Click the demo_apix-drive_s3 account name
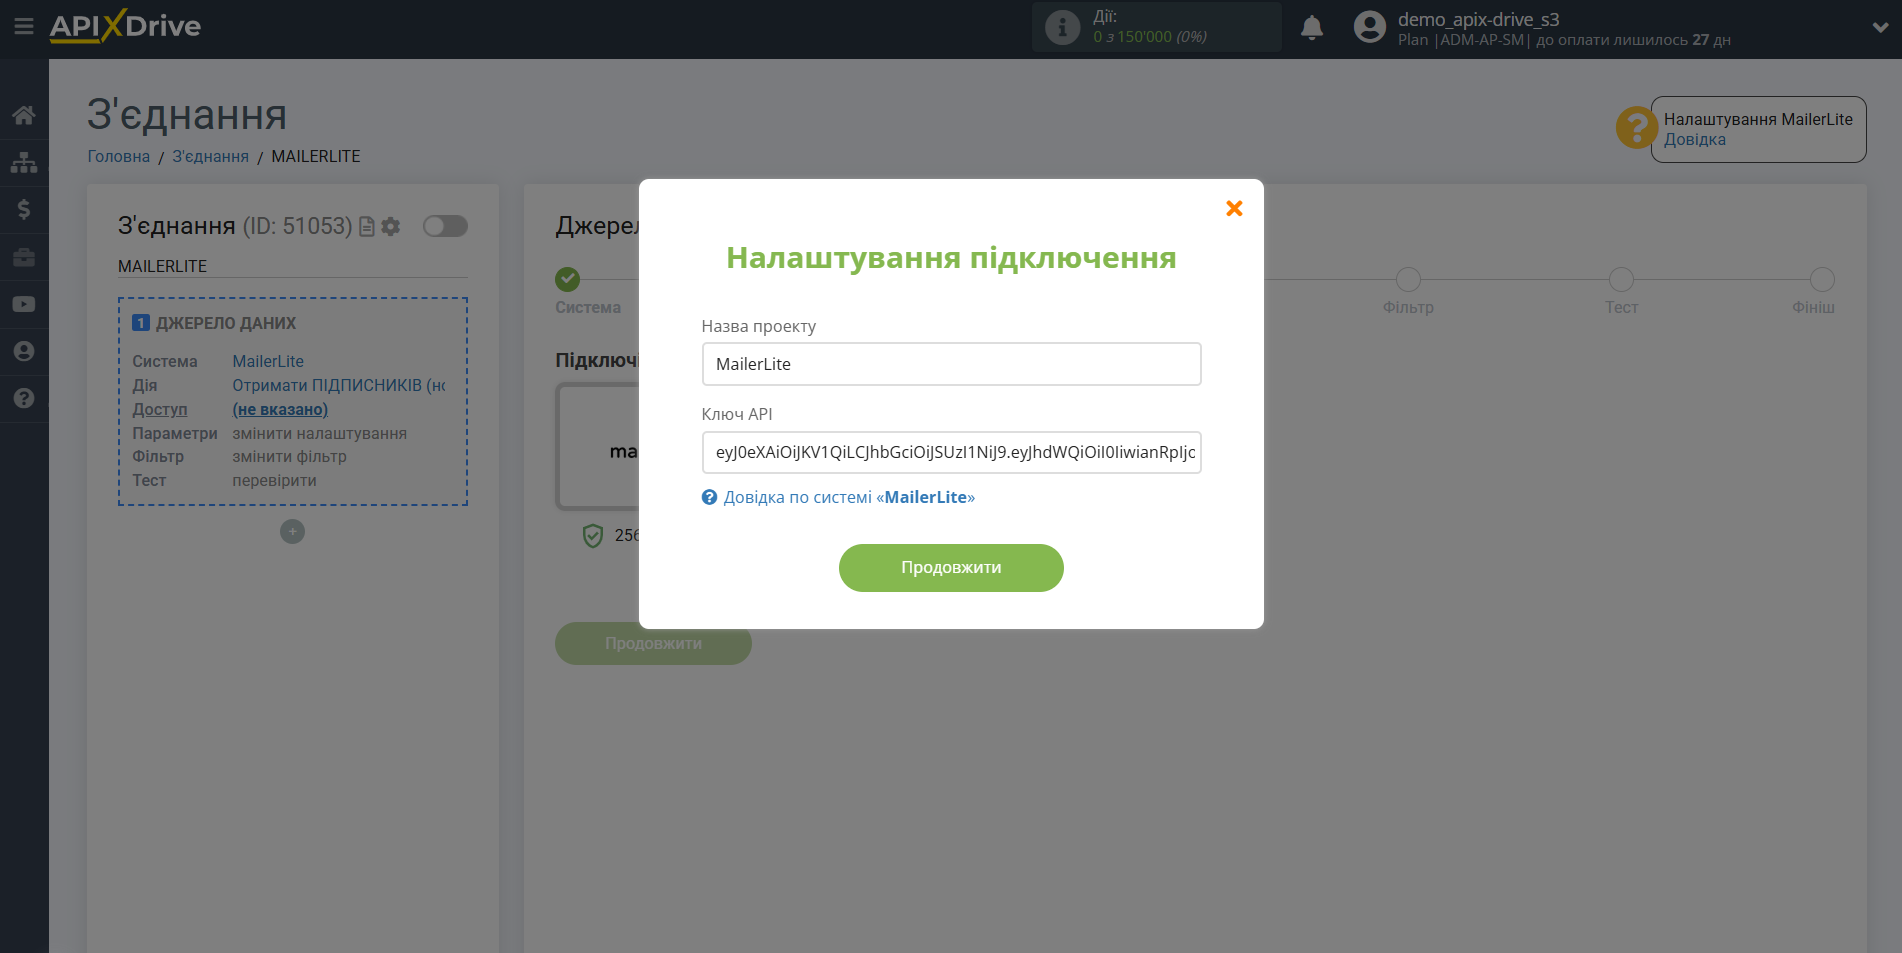 click(1478, 19)
